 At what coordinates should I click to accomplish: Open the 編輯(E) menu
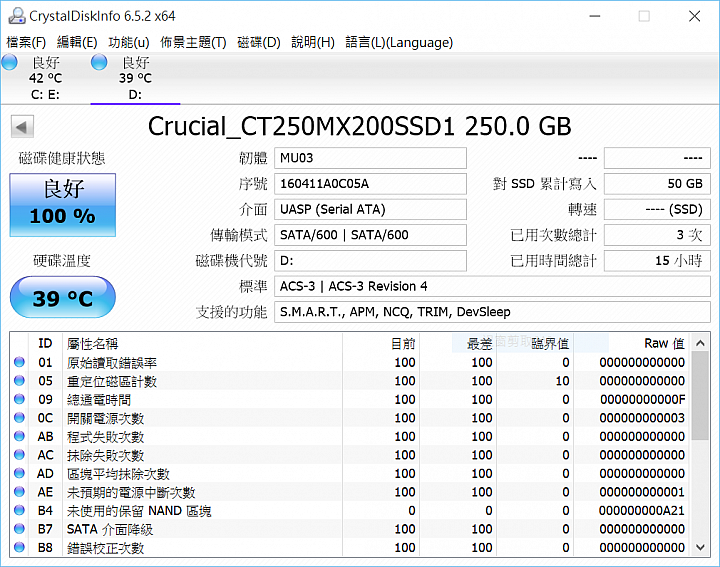(77, 42)
